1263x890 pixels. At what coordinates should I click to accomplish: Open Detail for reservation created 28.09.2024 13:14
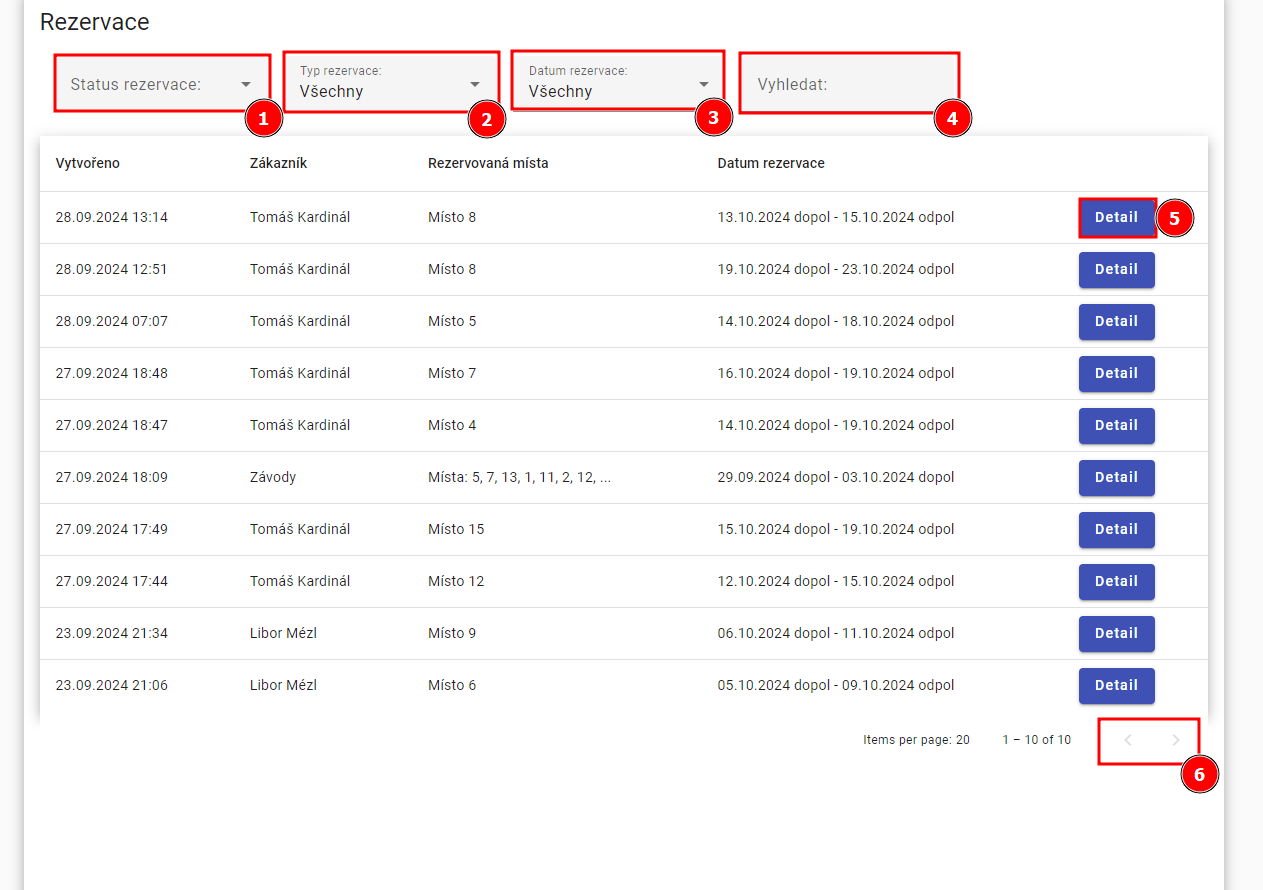pyautogui.click(x=1116, y=217)
